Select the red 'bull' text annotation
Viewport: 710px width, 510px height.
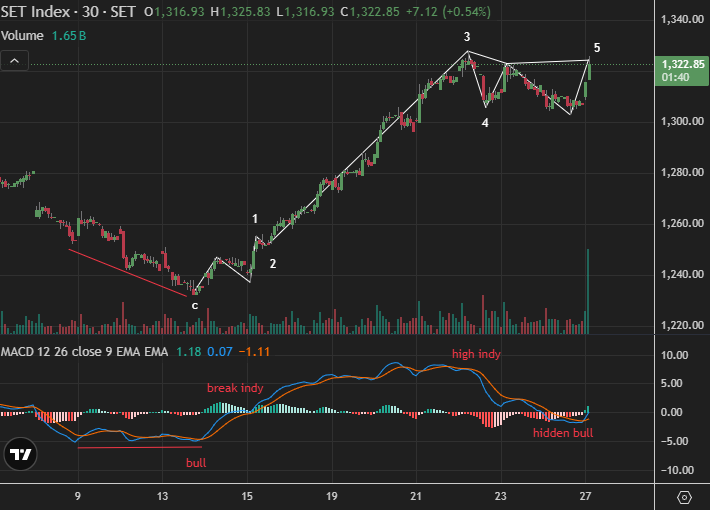(x=196, y=463)
